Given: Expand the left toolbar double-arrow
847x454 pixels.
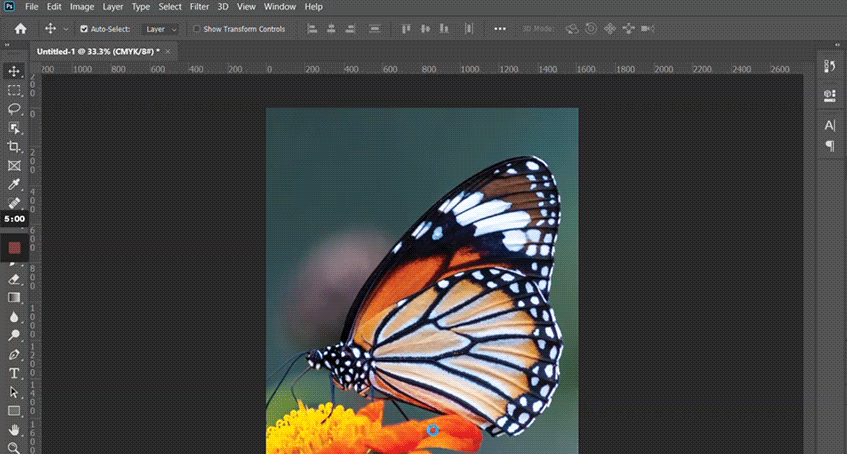Looking at the screenshot, I should pos(7,45).
